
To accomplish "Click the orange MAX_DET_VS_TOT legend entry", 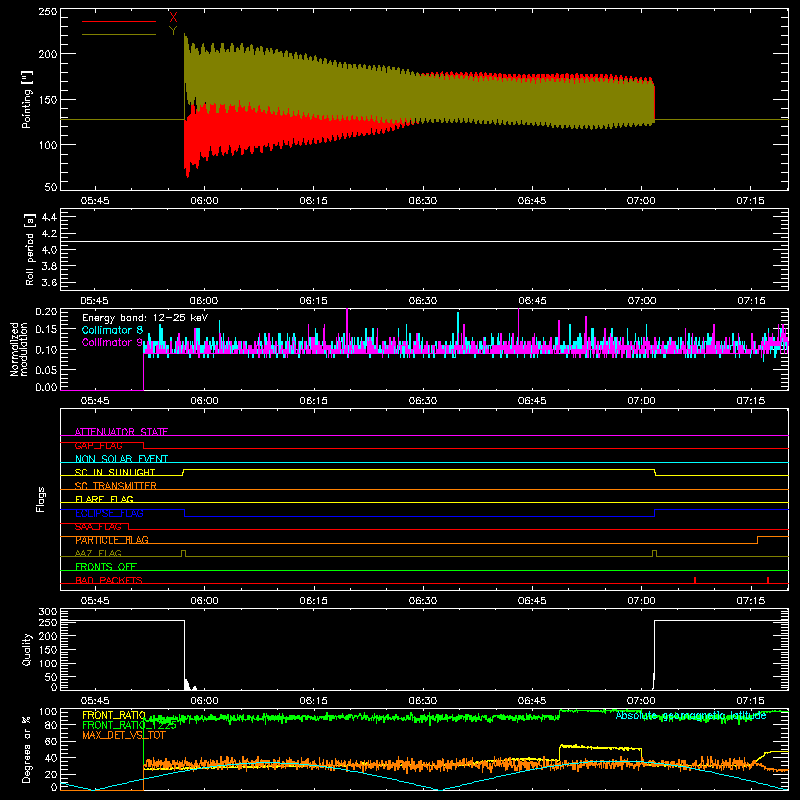I will click(124, 735).
